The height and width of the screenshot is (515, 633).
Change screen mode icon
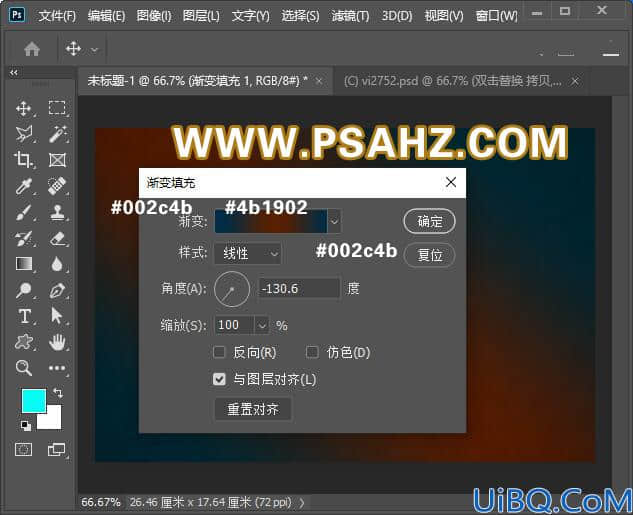tap(56, 449)
